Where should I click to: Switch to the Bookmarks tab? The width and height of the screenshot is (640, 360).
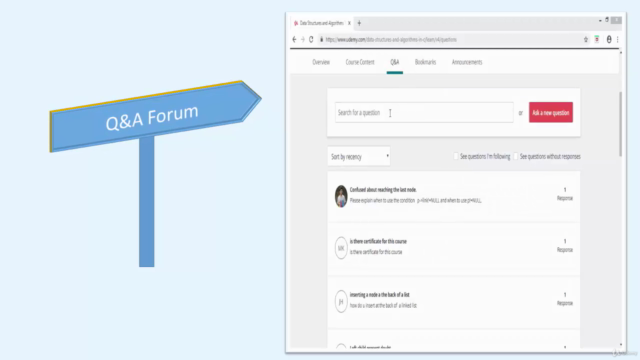tap(425, 62)
